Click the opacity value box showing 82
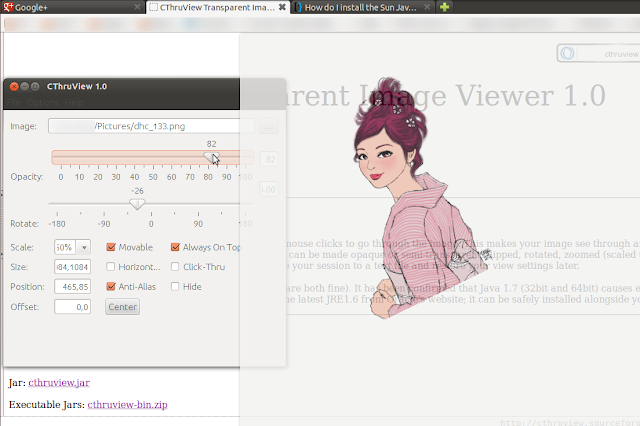The width and height of the screenshot is (640, 426). pyautogui.click(x=269, y=159)
